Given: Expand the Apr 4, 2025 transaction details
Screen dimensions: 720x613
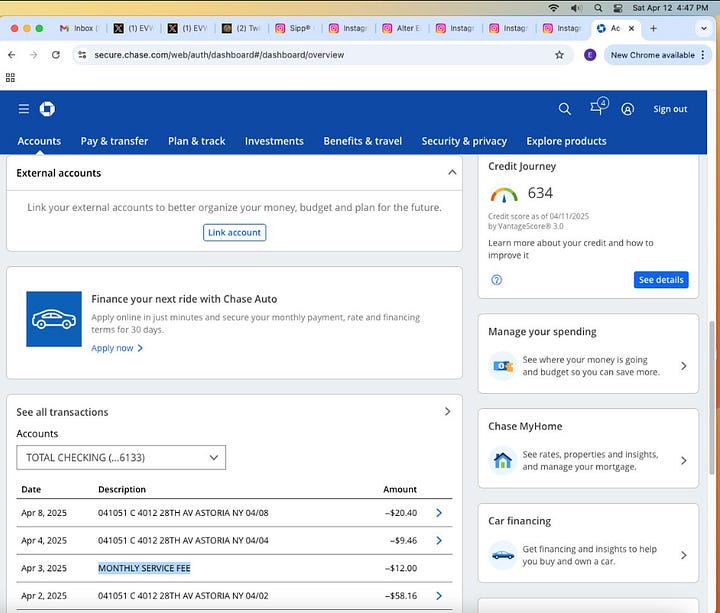Looking at the screenshot, I should tap(439, 540).
